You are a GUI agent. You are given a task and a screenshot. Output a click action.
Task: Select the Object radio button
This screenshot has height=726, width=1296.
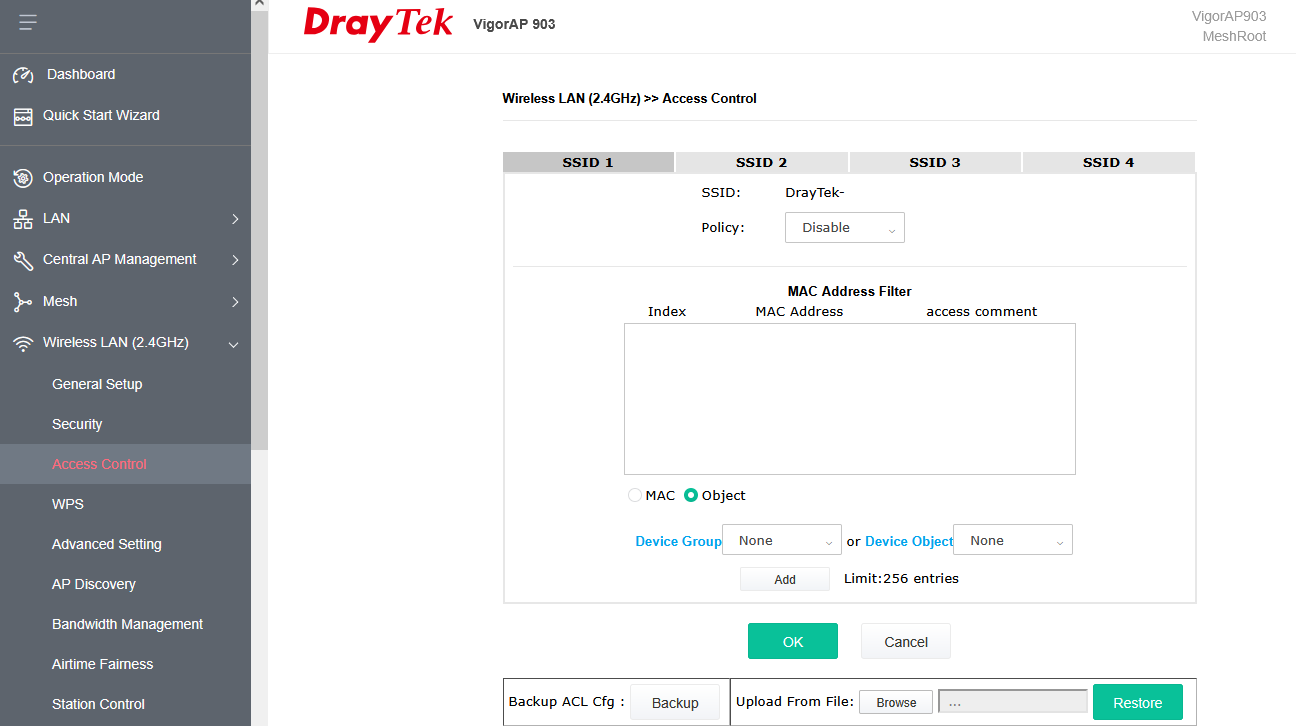coord(691,496)
